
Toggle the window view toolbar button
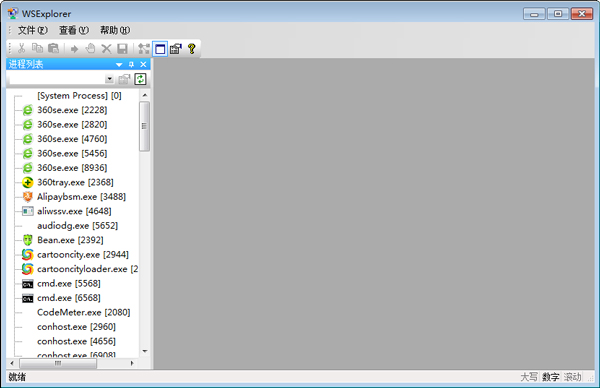pos(160,49)
